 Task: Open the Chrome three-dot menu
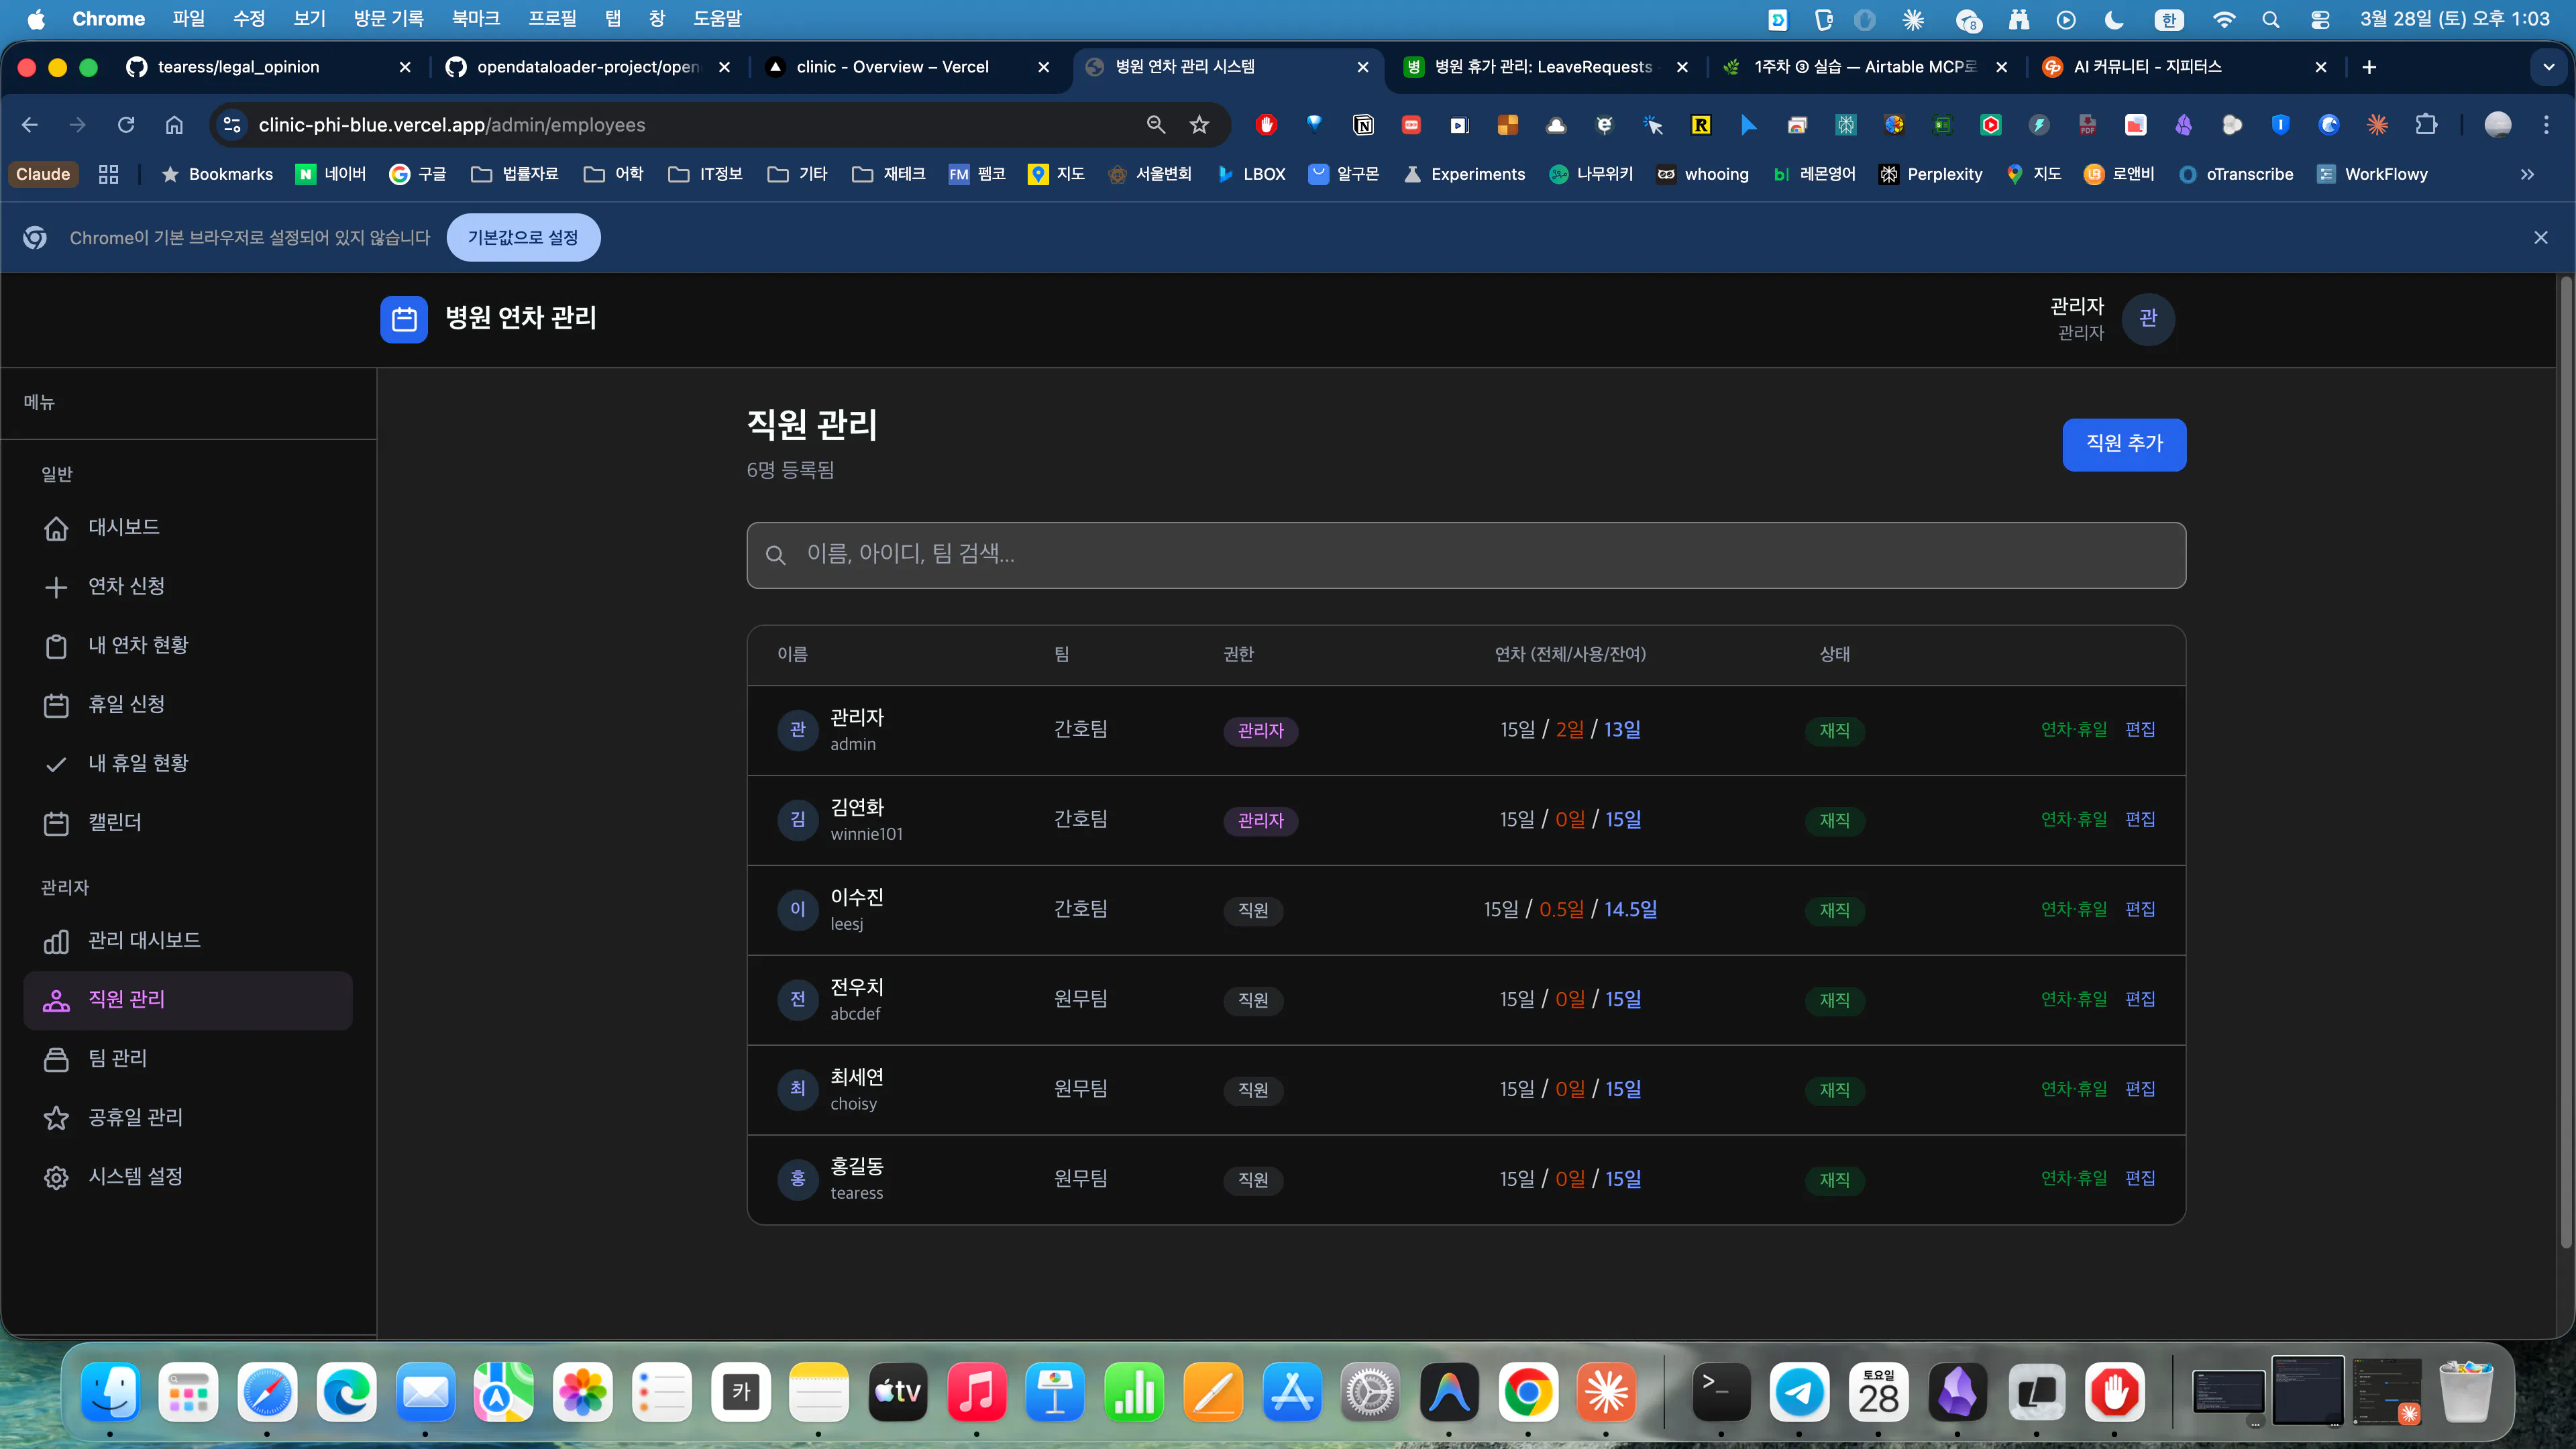tap(2546, 125)
